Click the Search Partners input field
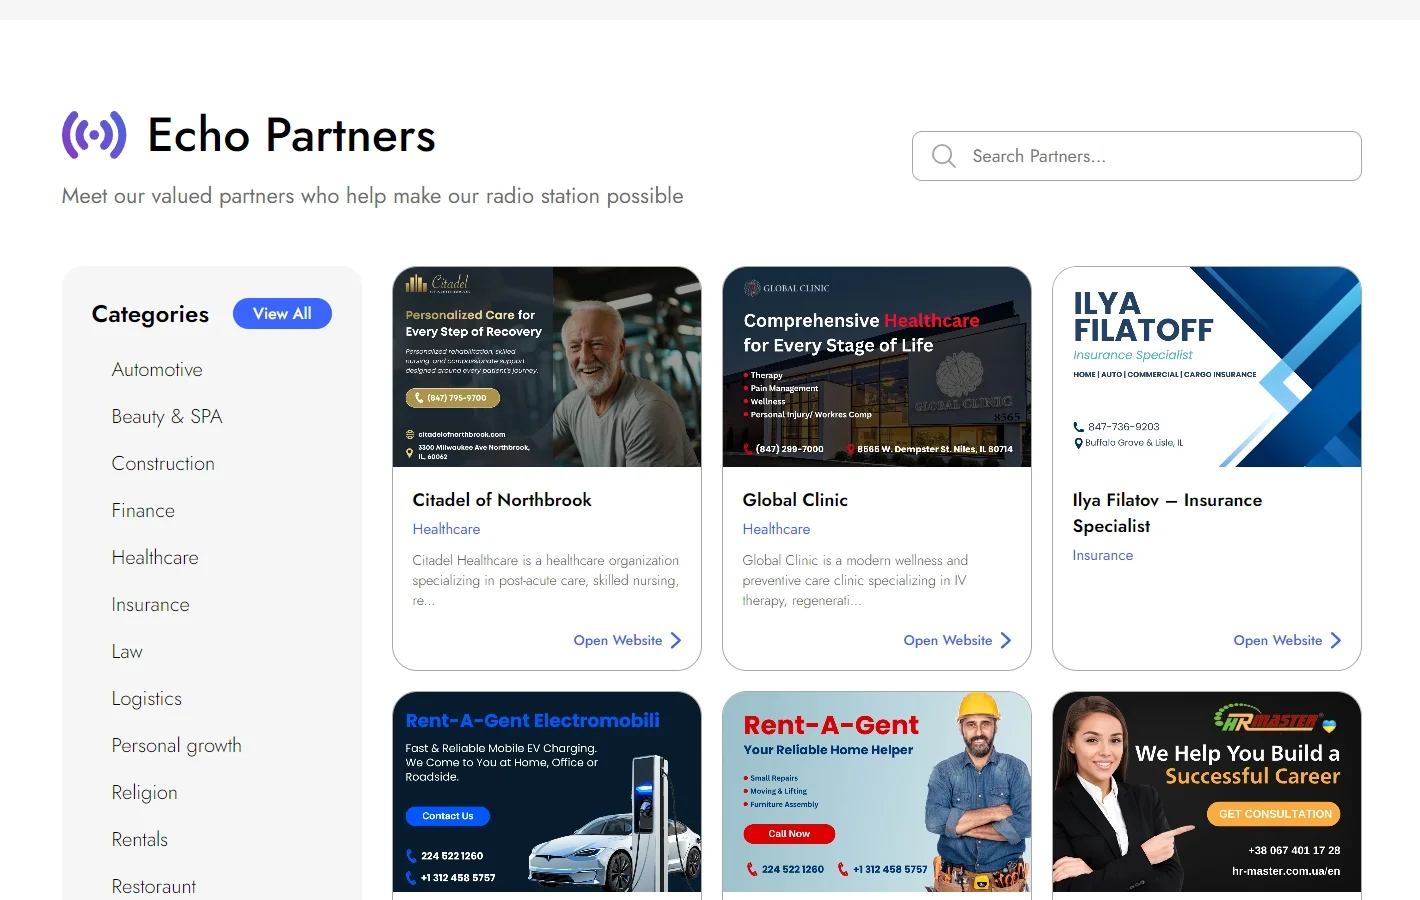Screen dimensions: 1420x900 pyautogui.click(x=1136, y=156)
